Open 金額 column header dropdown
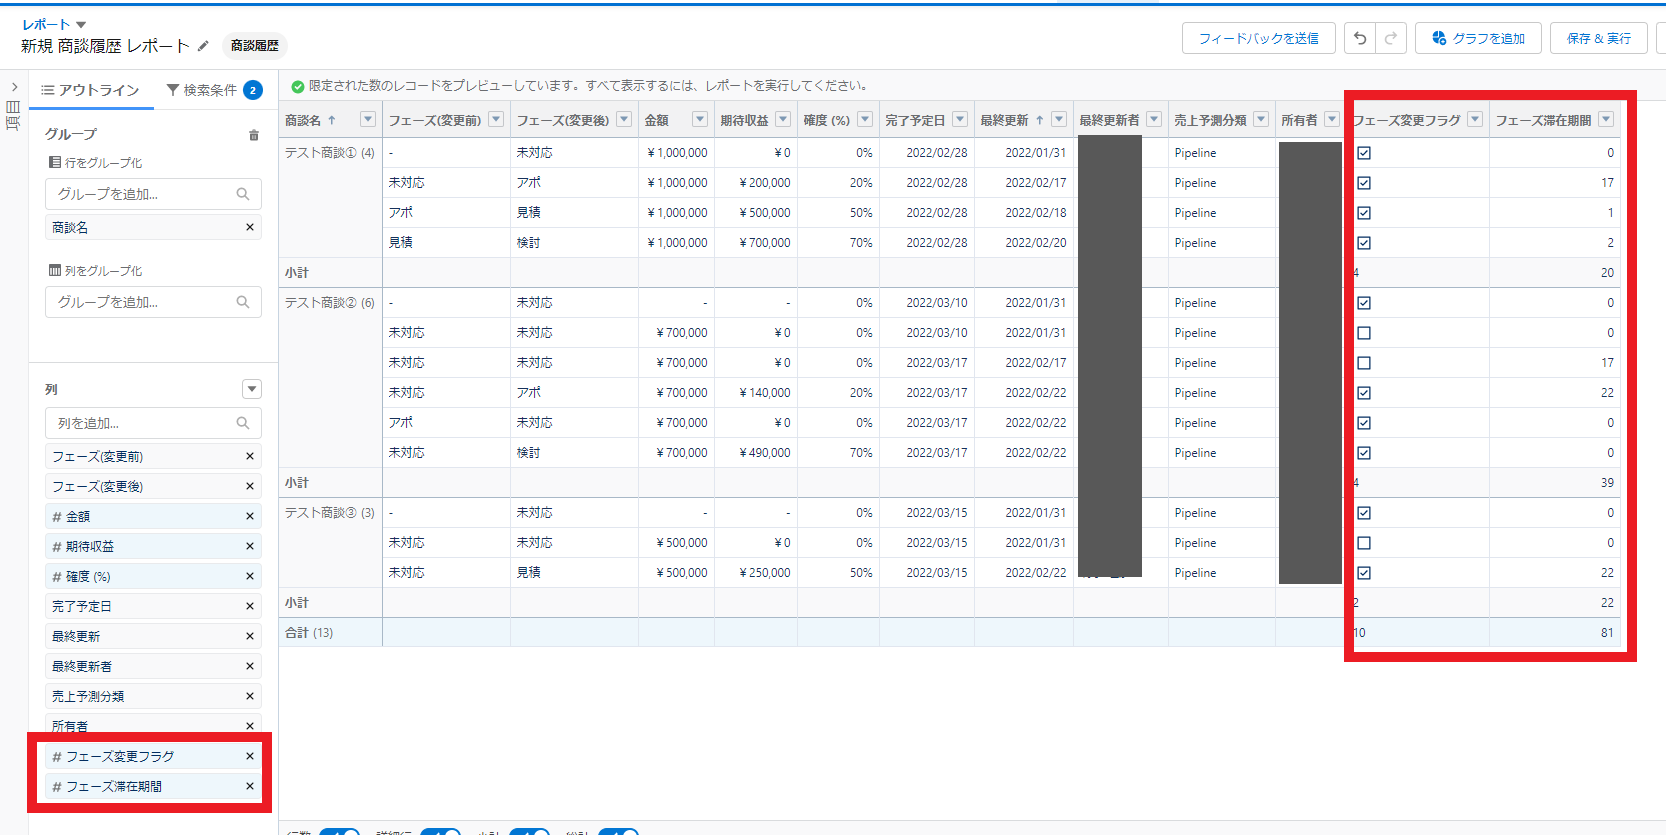This screenshot has width=1666, height=835. click(700, 119)
